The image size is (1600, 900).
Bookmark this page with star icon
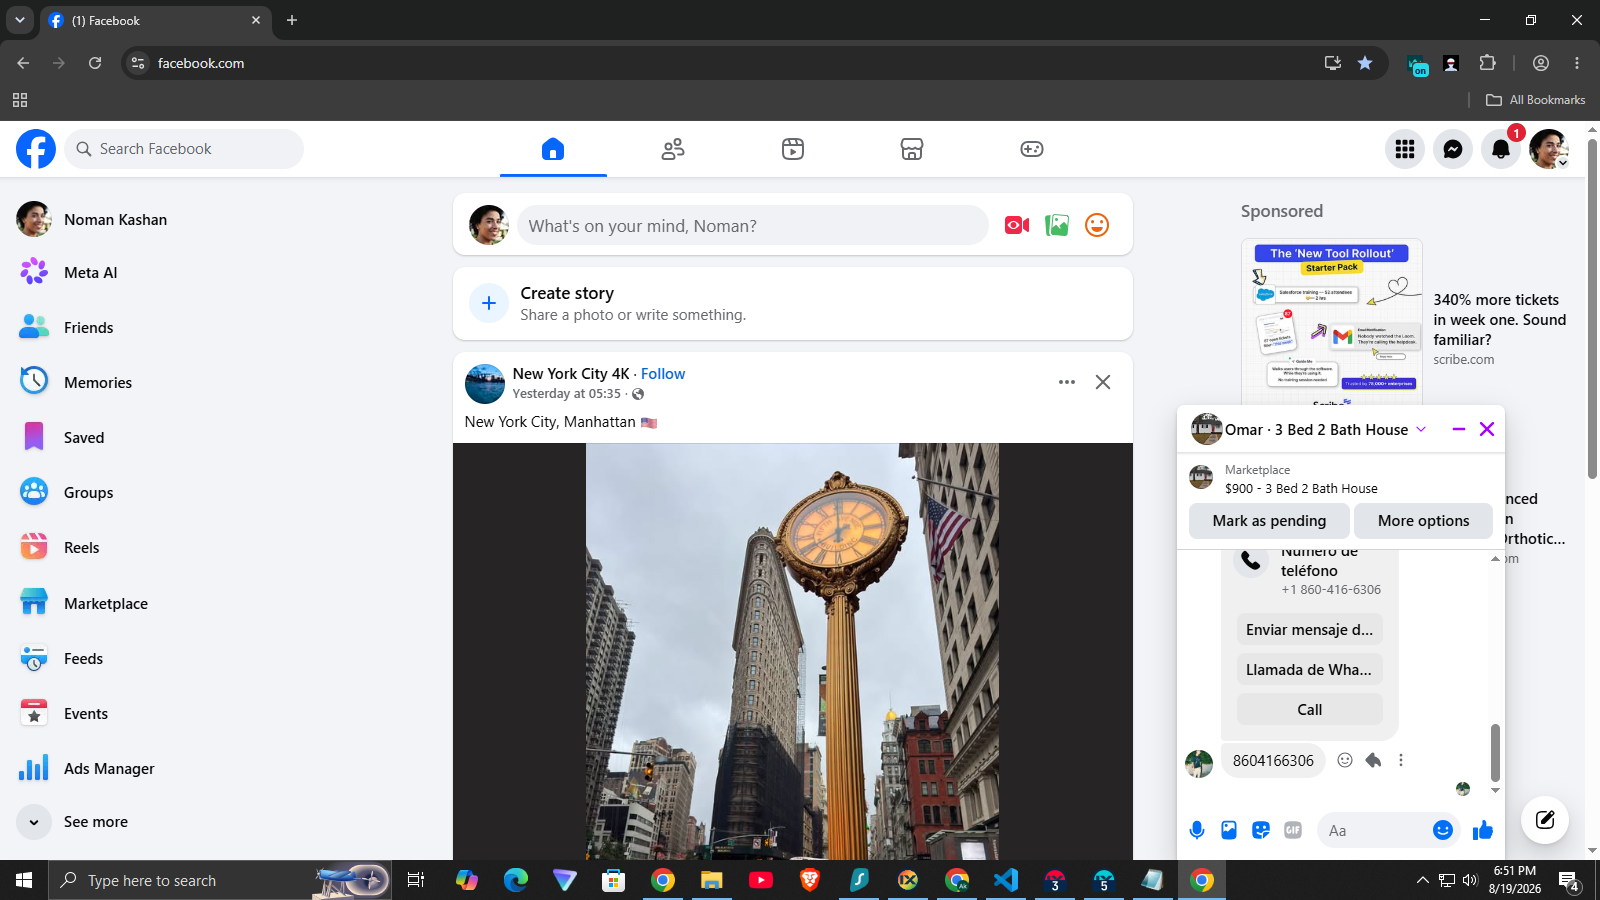click(1365, 63)
